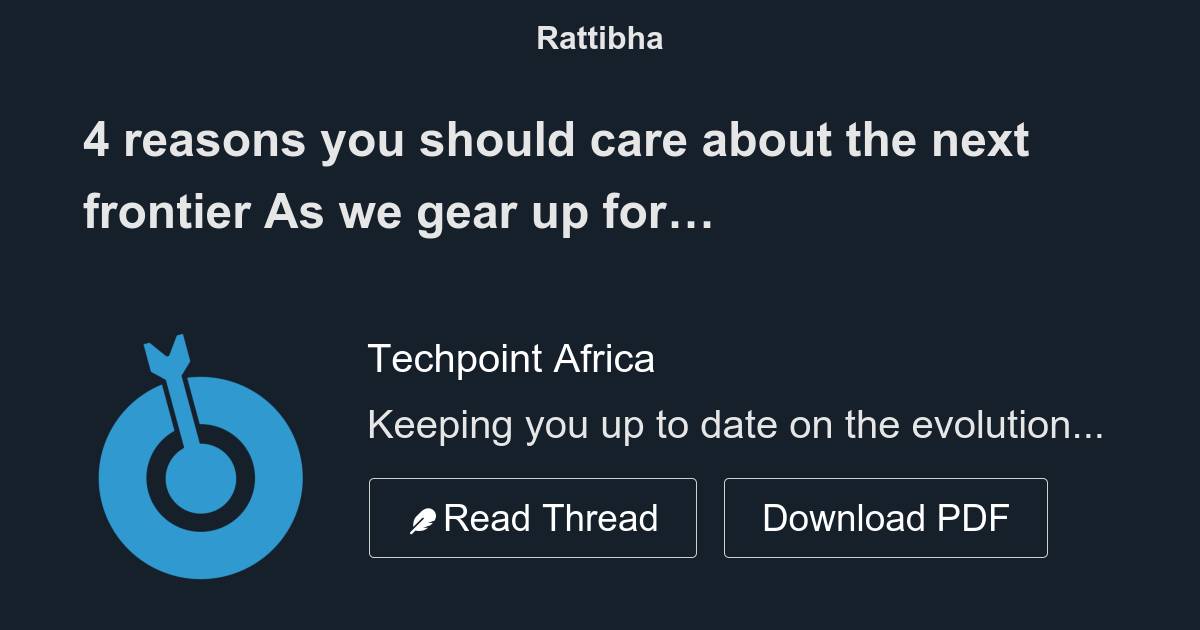Click the Rattibha site title
Screen dimensions: 1200x630
599,38
